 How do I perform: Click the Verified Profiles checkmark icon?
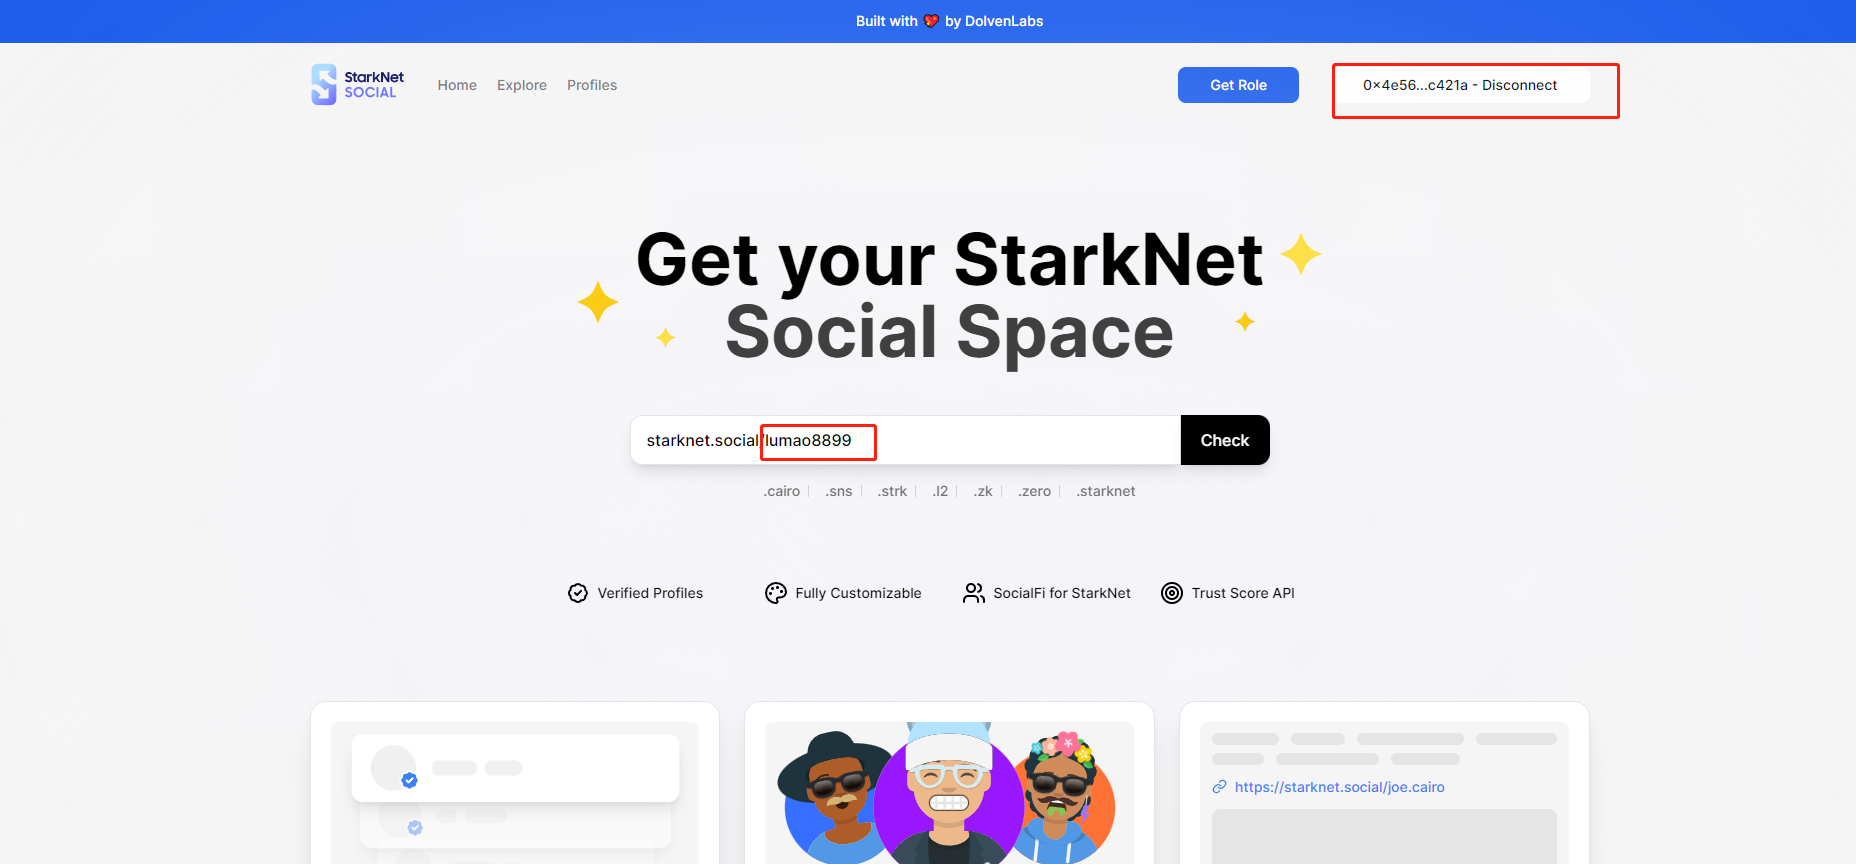coord(578,593)
